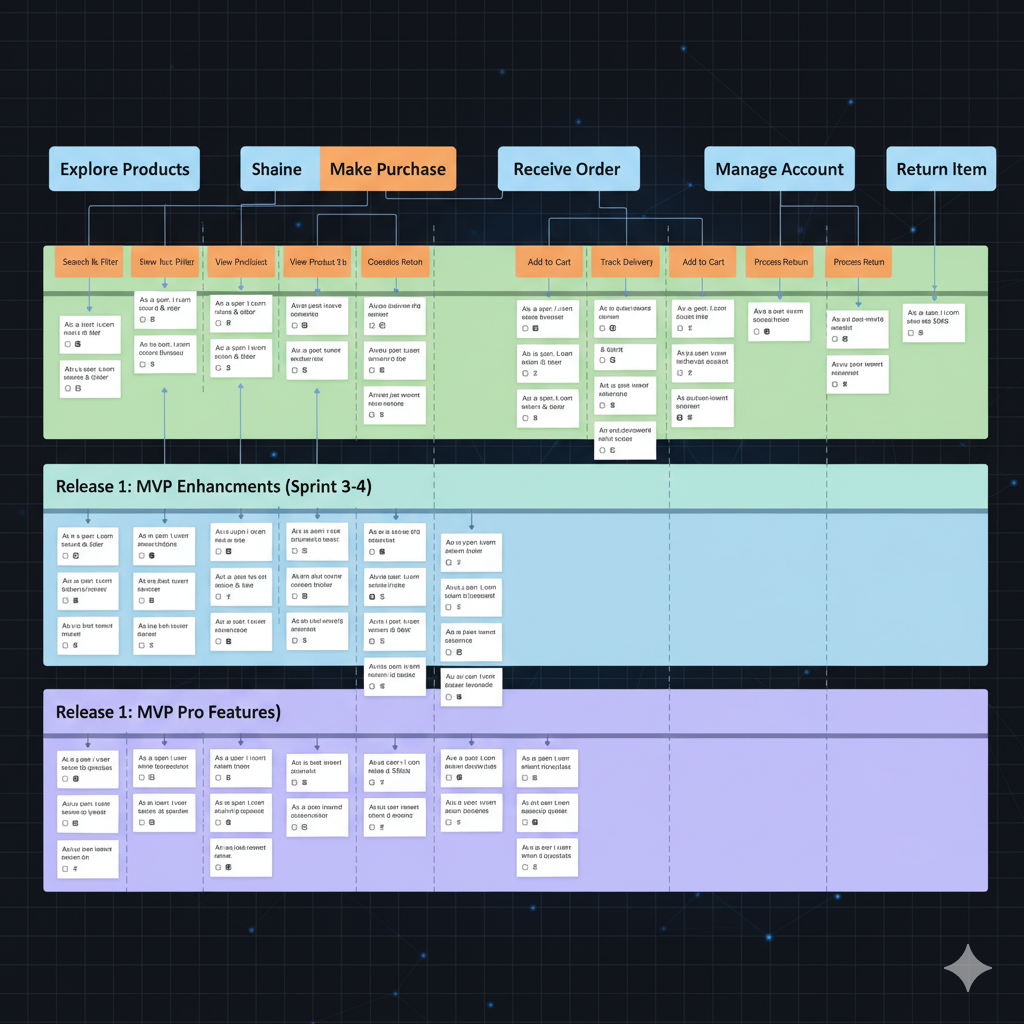Tick checkbox on first story under Track Delivery
This screenshot has width=1024, height=1024.
pyautogui.click(x=601, y=328)
